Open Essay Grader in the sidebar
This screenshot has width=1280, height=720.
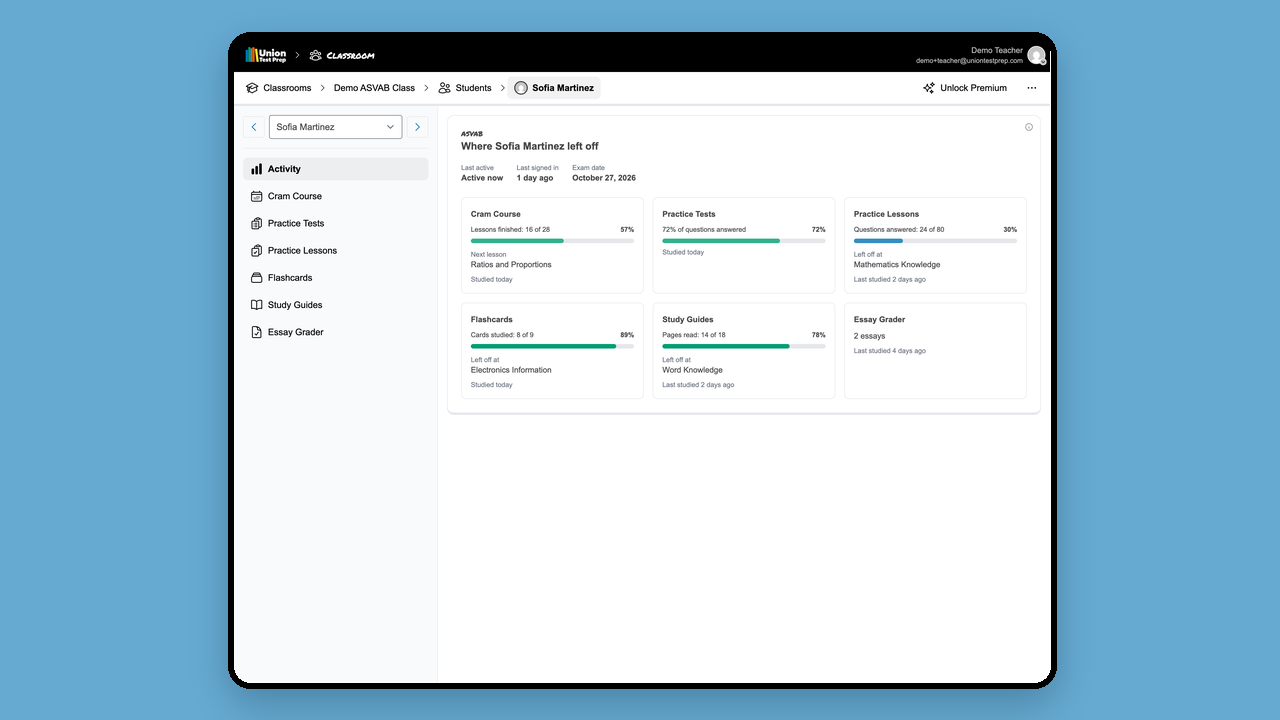(x=335, y=332)
